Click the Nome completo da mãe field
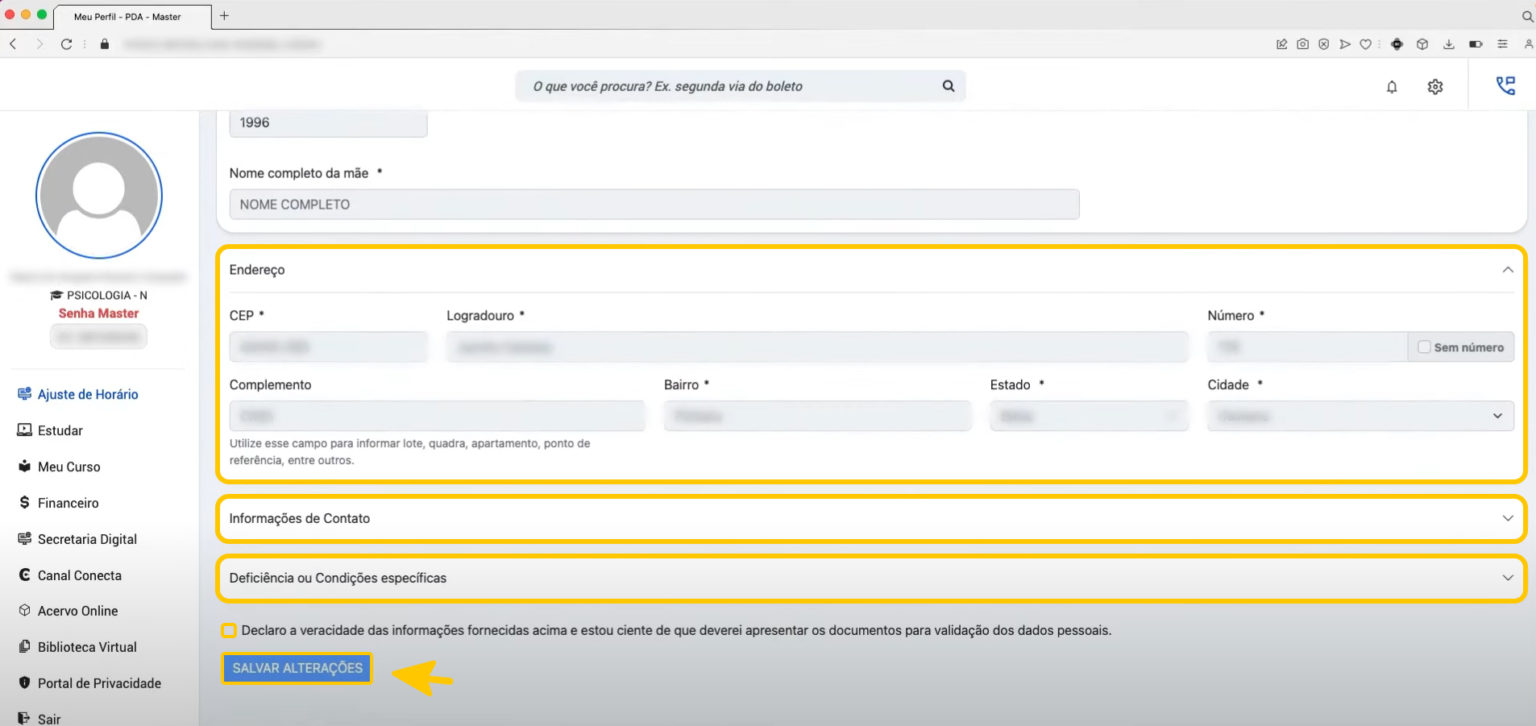This screenshot has height=726, width=1536. click(654, 204)
